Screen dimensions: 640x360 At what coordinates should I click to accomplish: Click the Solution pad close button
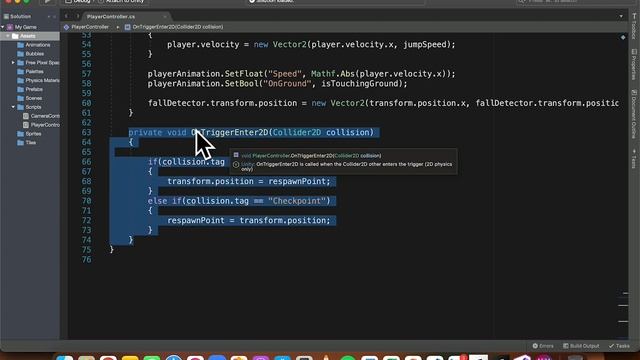(55, 17)
